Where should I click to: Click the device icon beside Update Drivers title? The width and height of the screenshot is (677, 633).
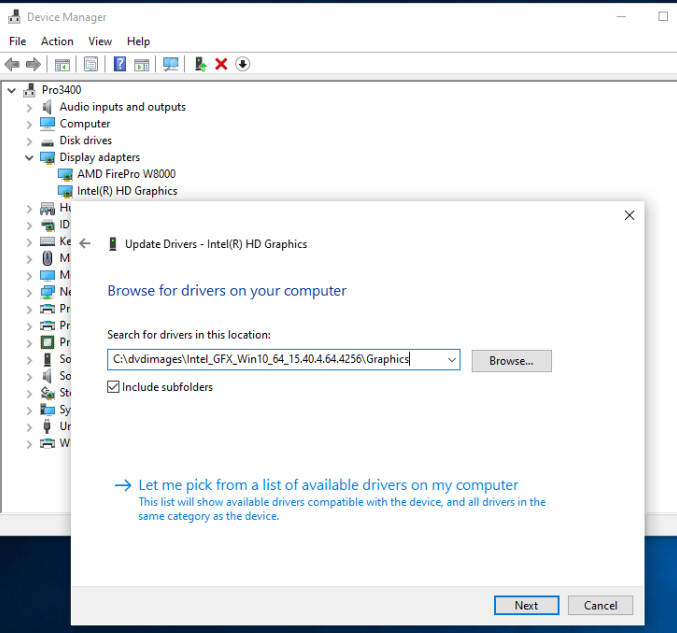click(x=113, y=244)
